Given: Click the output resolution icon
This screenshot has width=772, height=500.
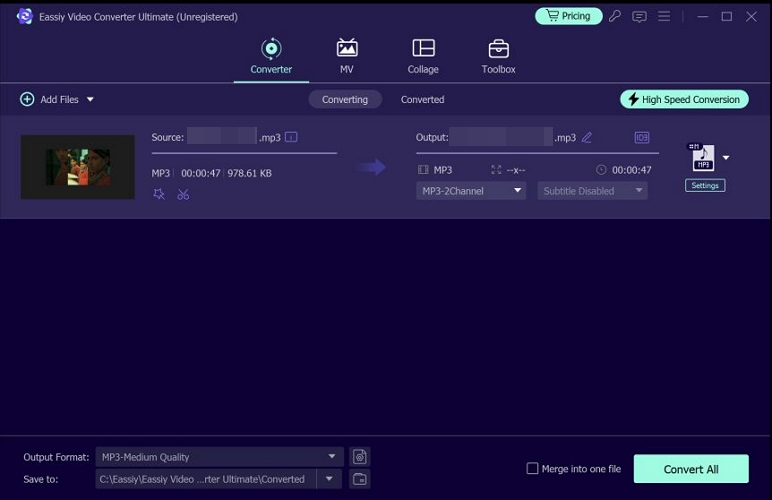Looking at the screenshot, I should point(496,170).
